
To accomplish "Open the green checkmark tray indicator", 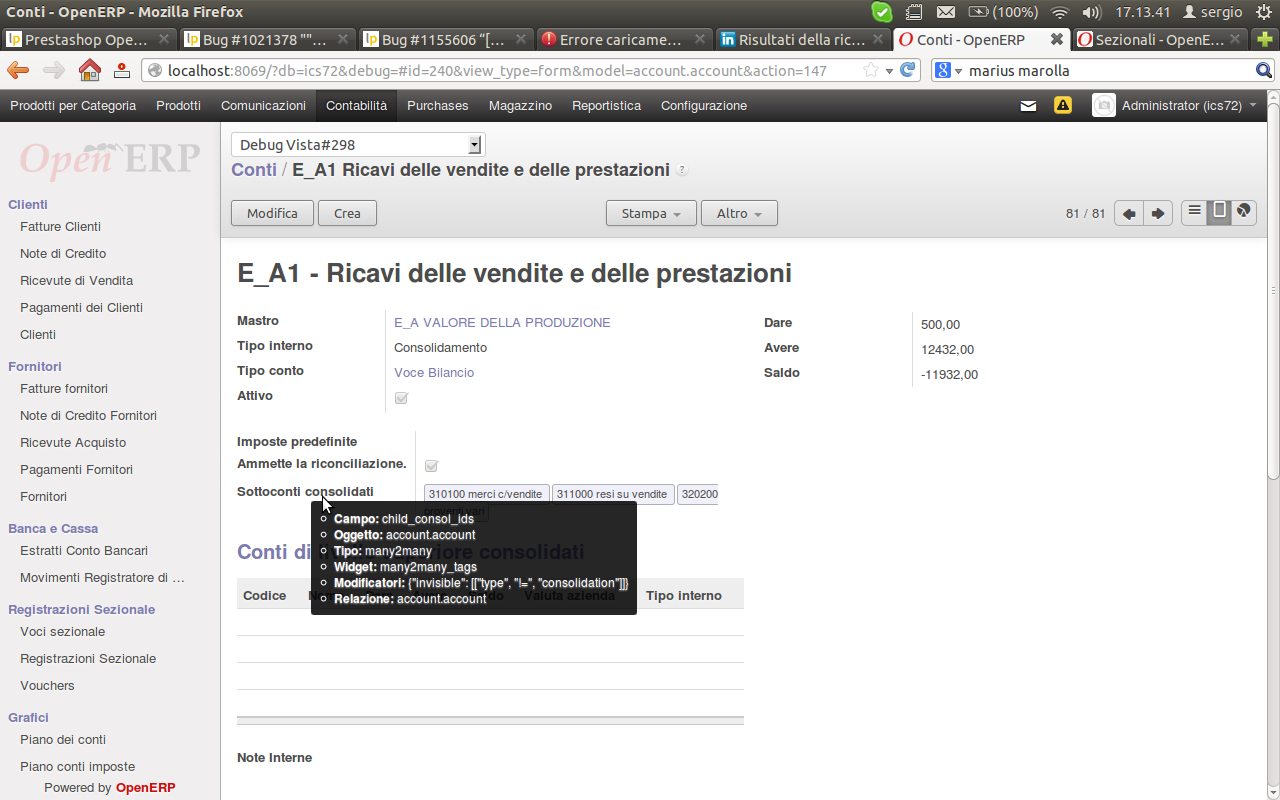I will (882, 12).
